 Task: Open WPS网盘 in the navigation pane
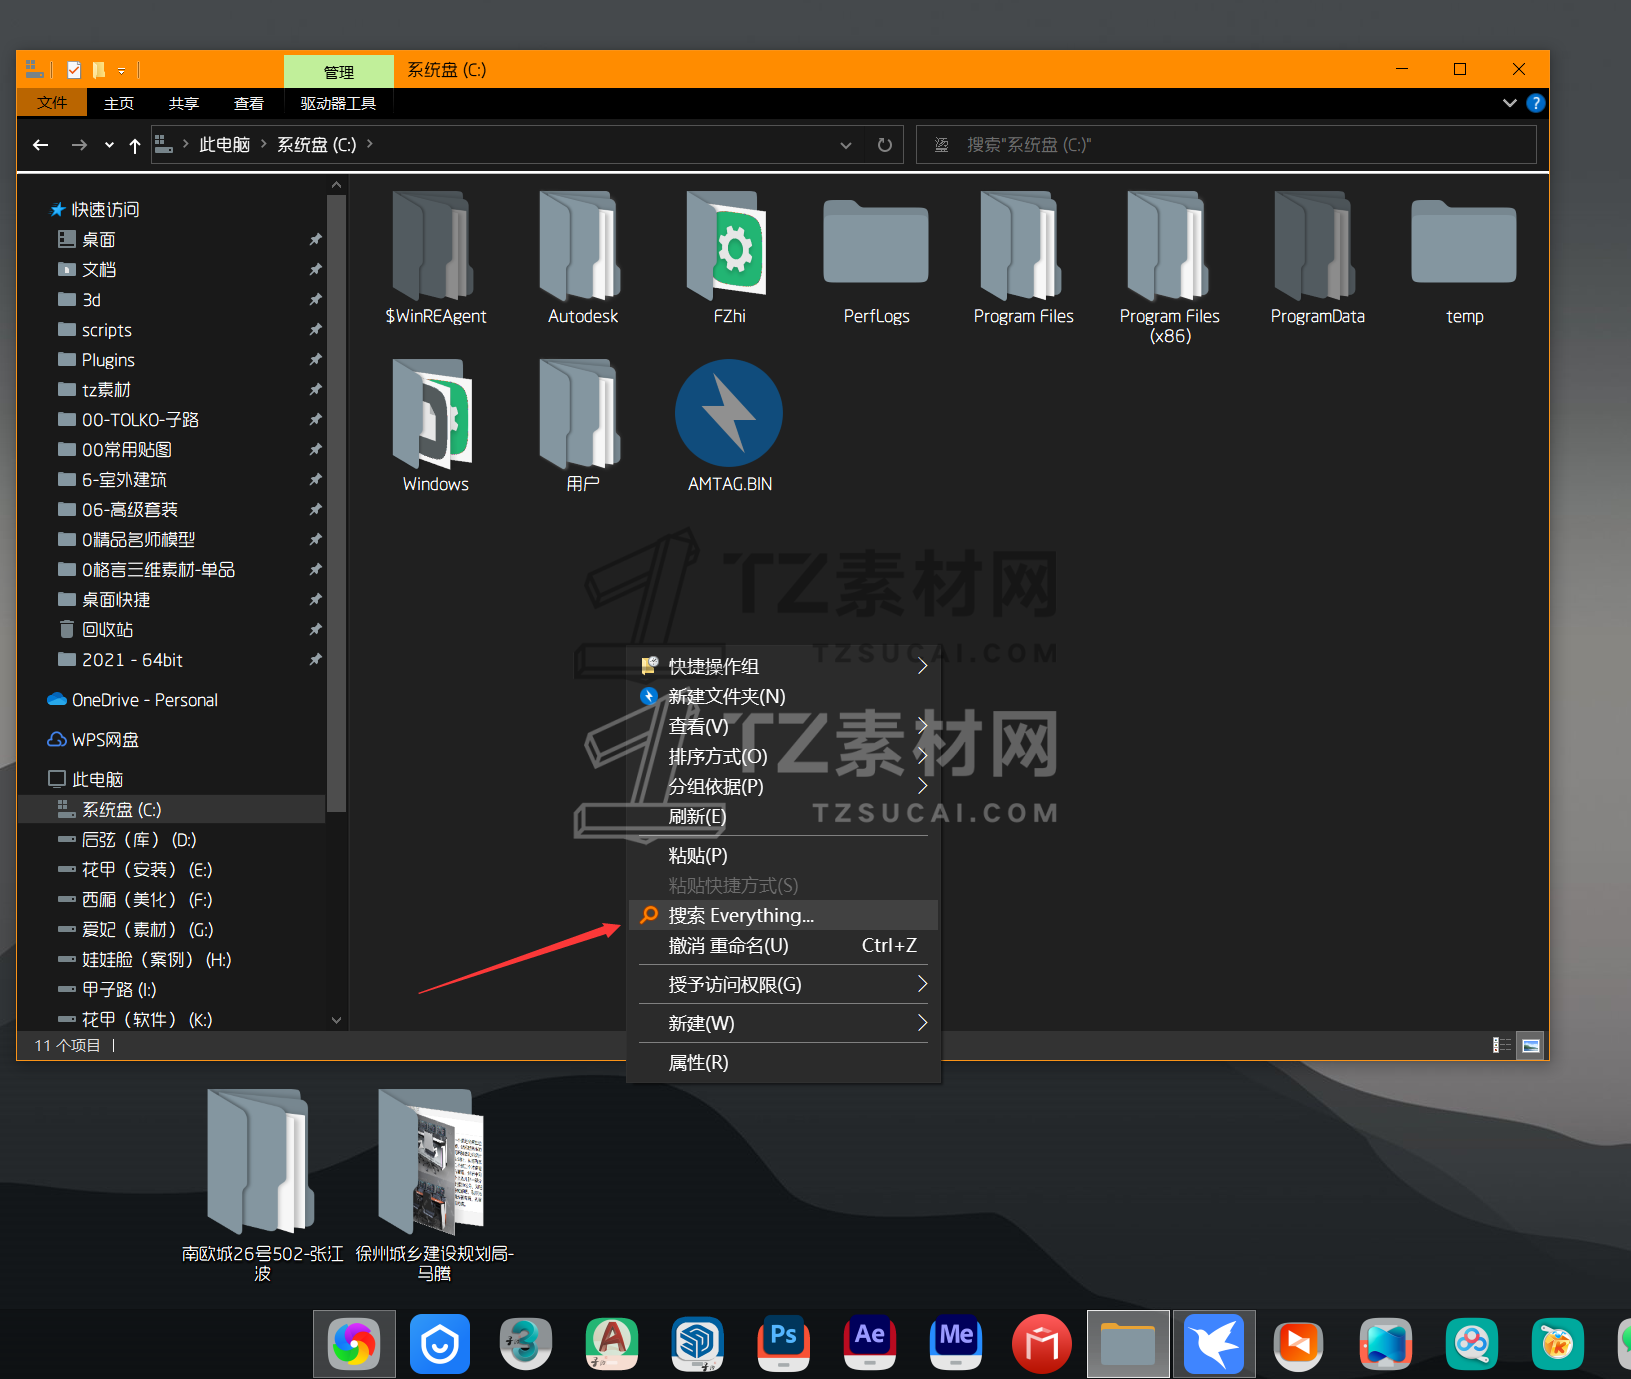tap(105, 740)
